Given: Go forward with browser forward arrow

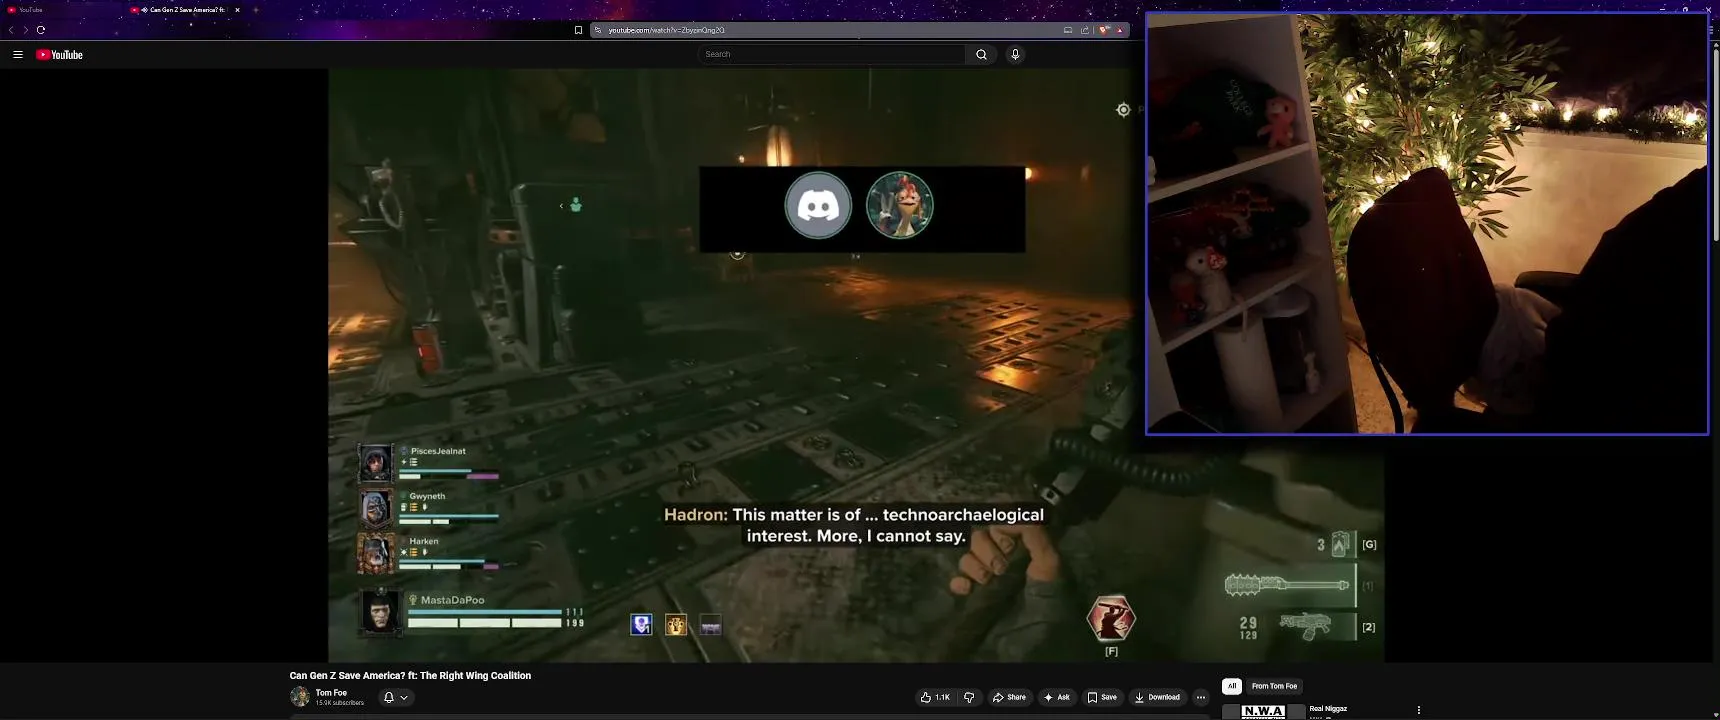Looking at the screenshot, I should click(26, 30).
